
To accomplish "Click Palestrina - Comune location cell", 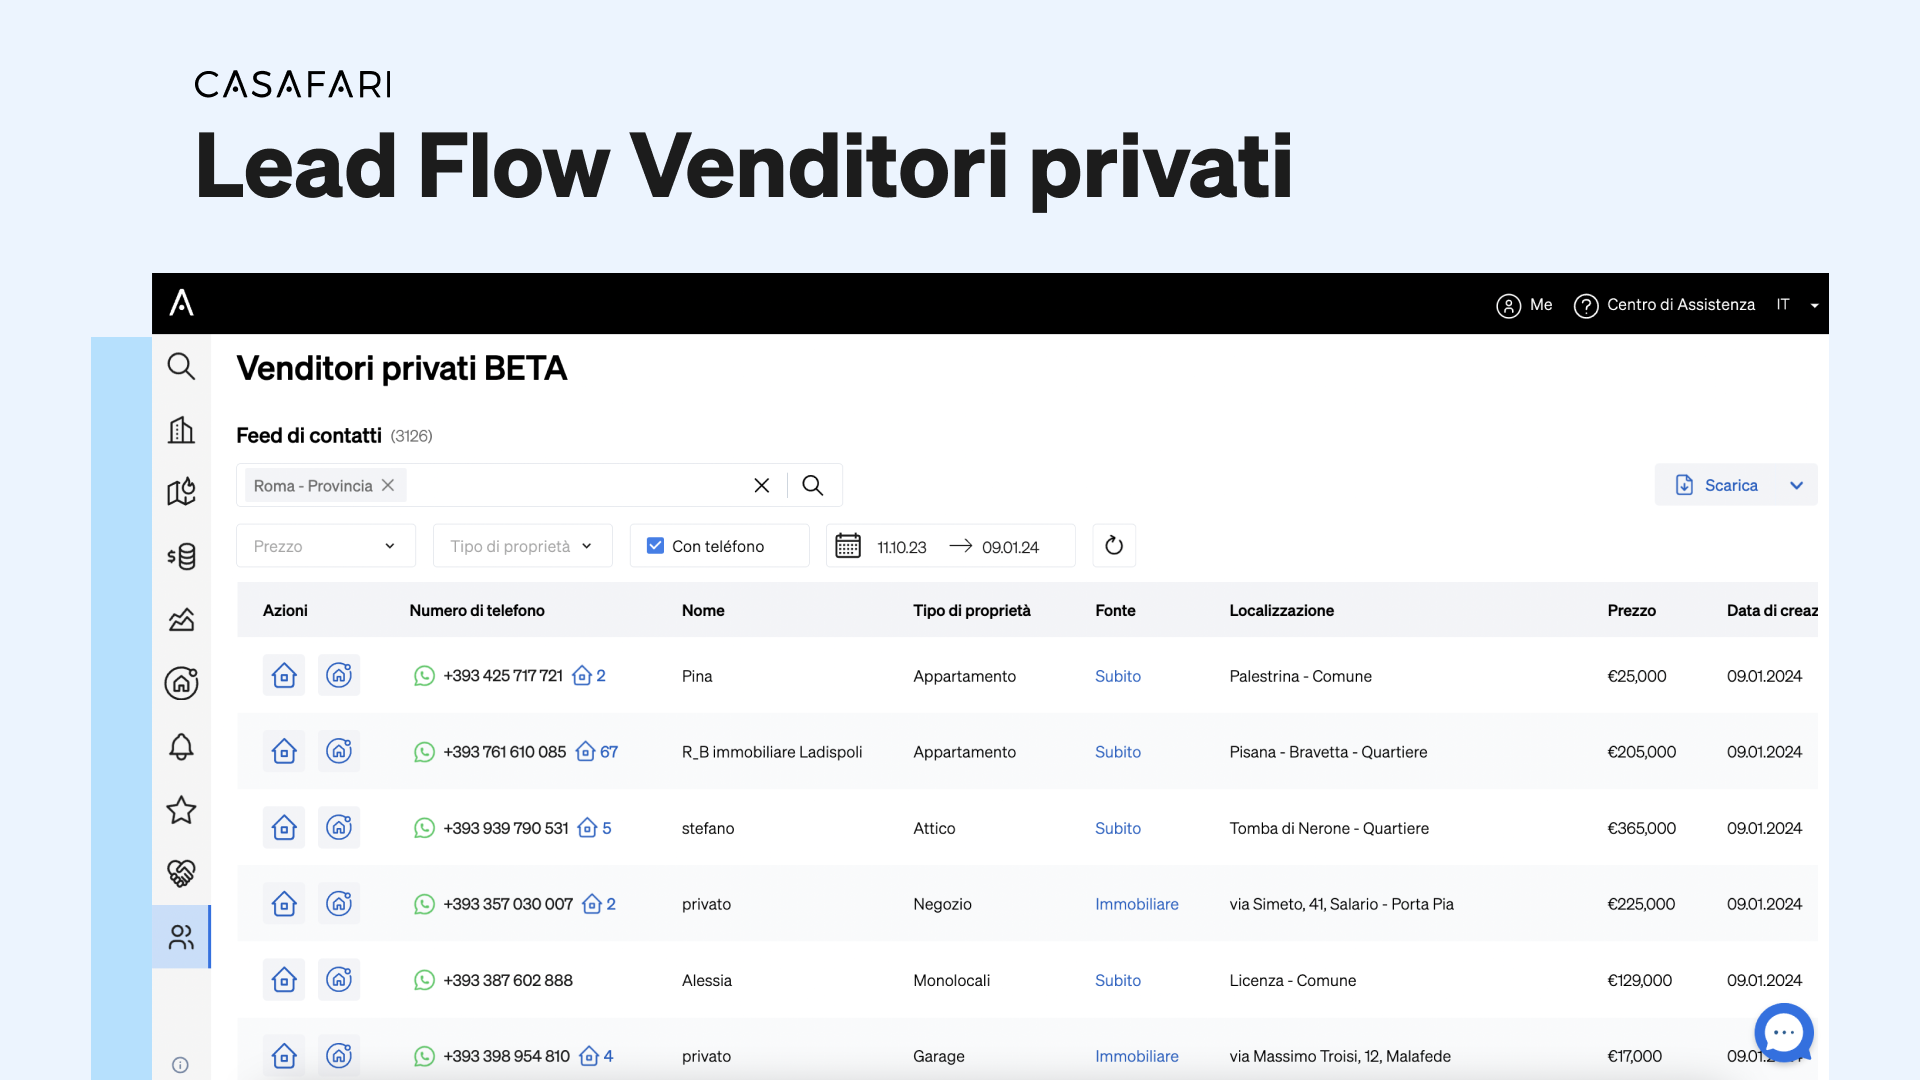I will coord(1301,676).
